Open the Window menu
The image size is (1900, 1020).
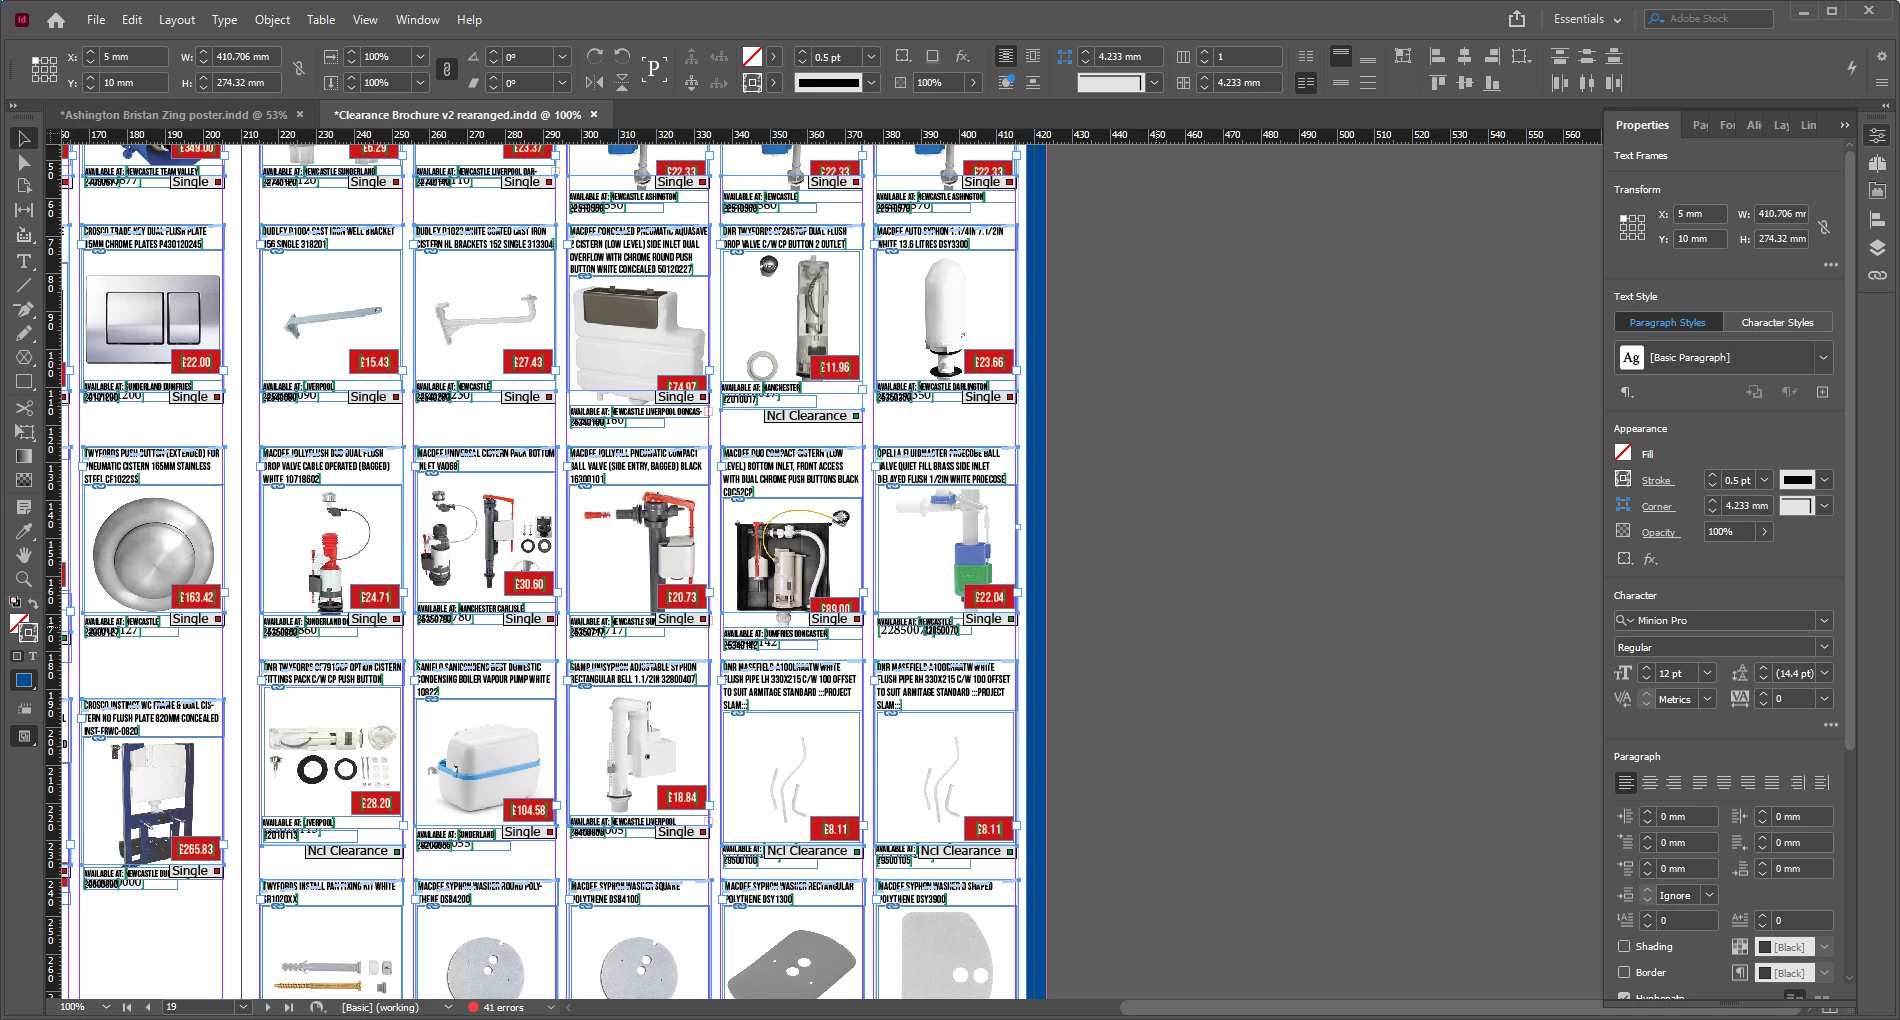click(x=417, y=19)
